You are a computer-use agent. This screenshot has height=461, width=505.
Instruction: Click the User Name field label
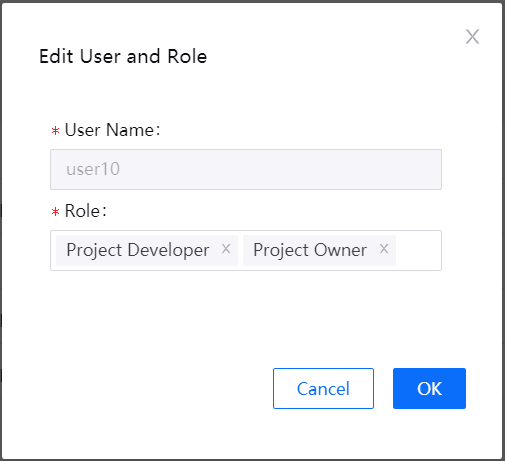[x=112, y=130]
